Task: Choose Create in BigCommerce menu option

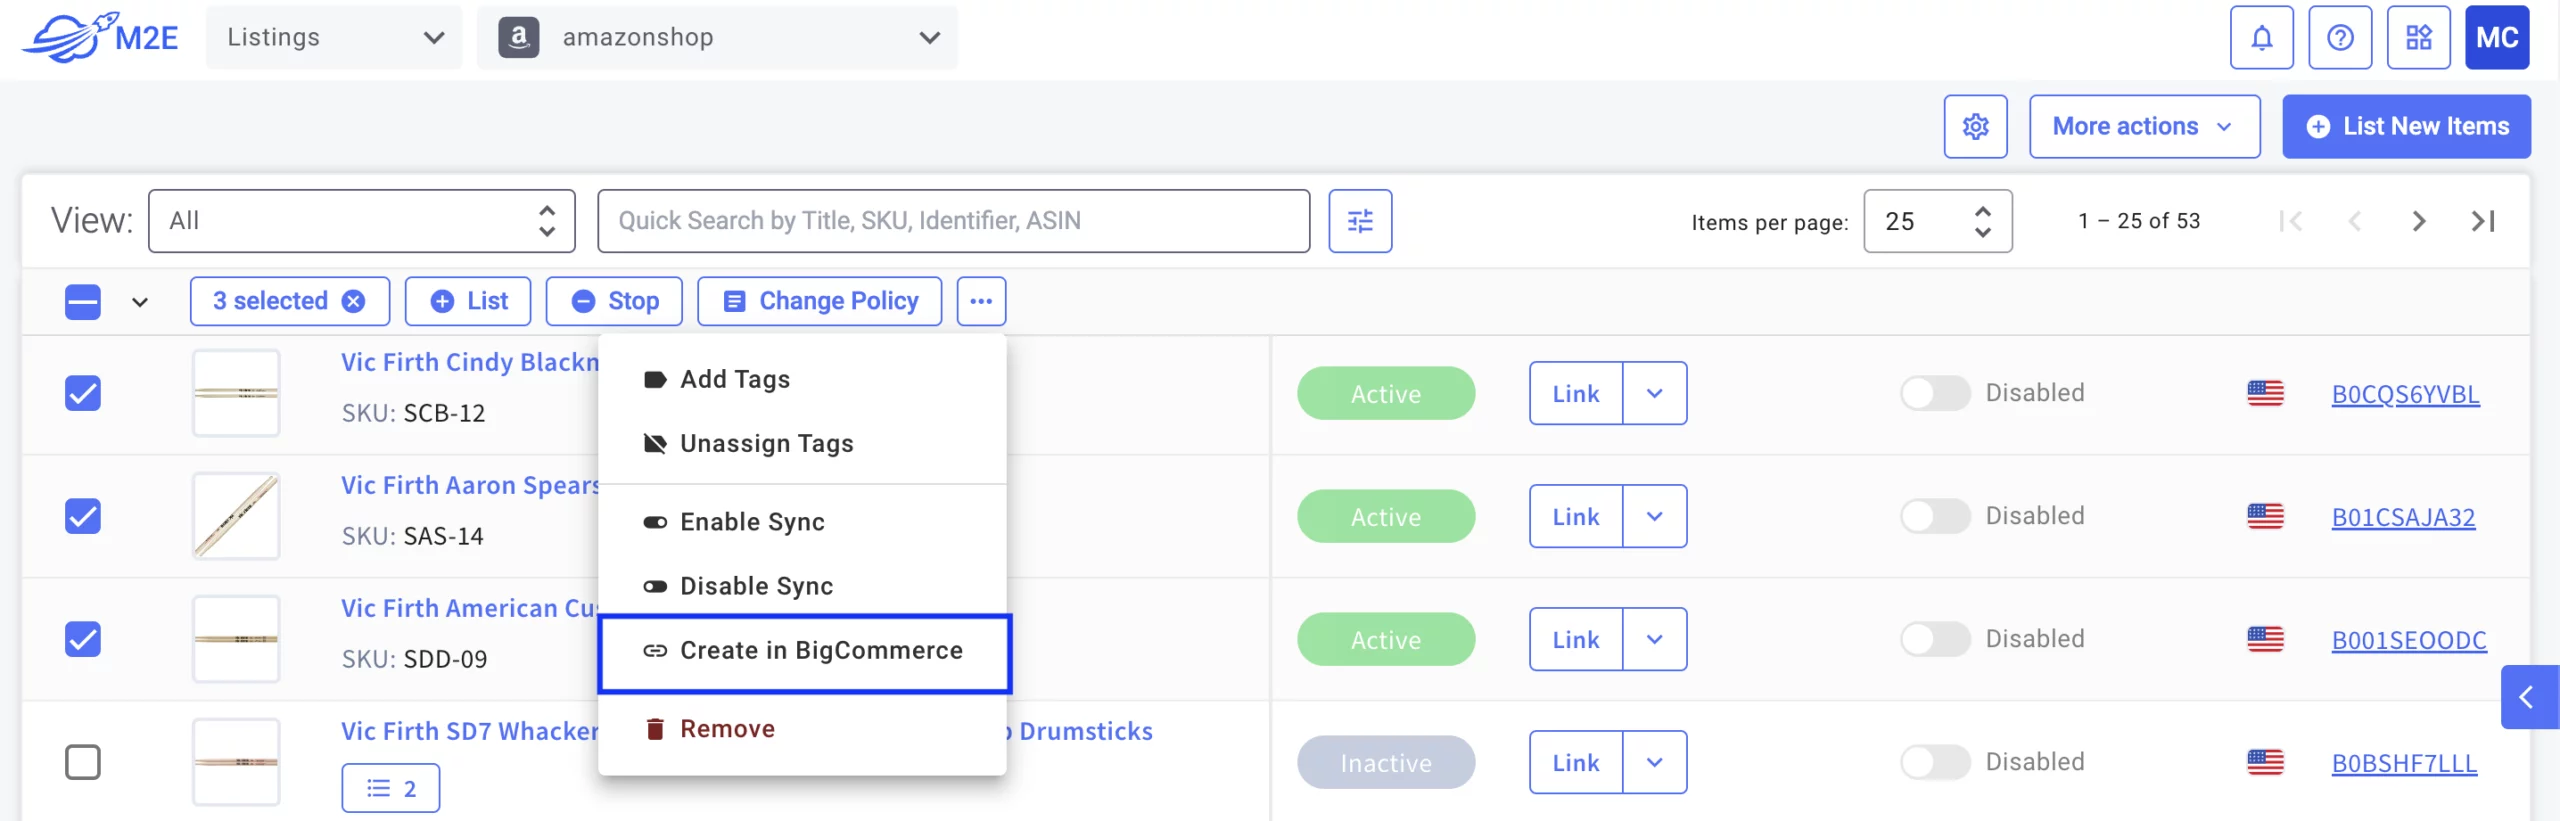Action: [805, 651]
